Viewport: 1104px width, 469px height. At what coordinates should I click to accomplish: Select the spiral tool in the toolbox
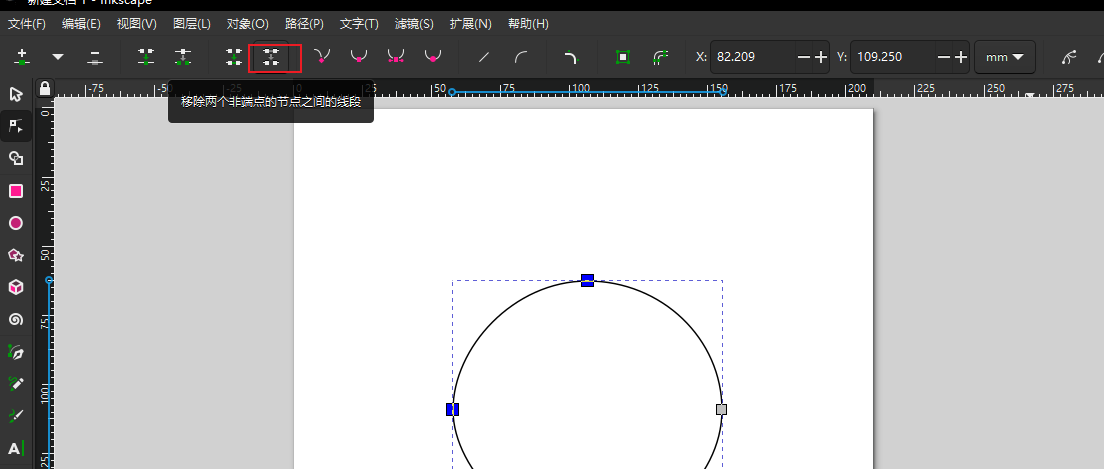coord(16,319)
